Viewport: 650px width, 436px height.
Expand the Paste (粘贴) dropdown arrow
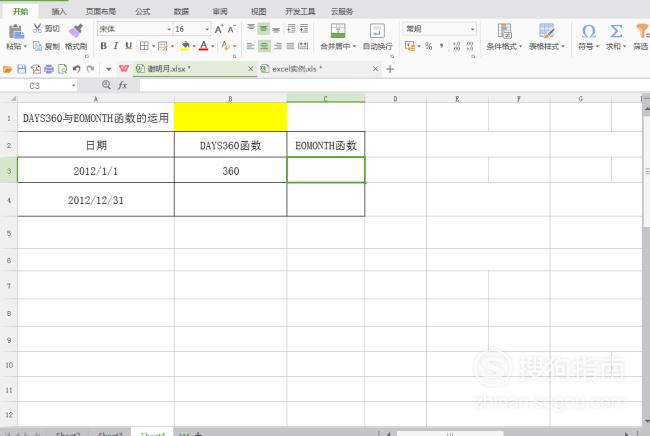coord(25,46)
